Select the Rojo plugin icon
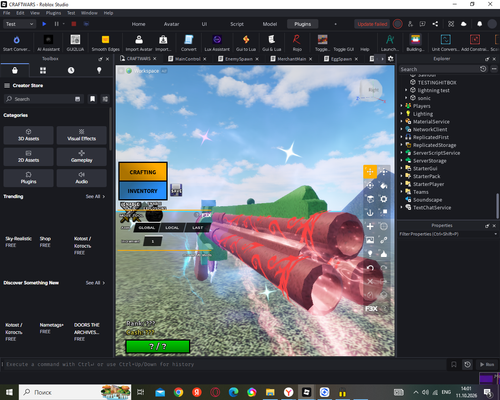The width and height of the screenshot is (500, 400). click(297, 43)
